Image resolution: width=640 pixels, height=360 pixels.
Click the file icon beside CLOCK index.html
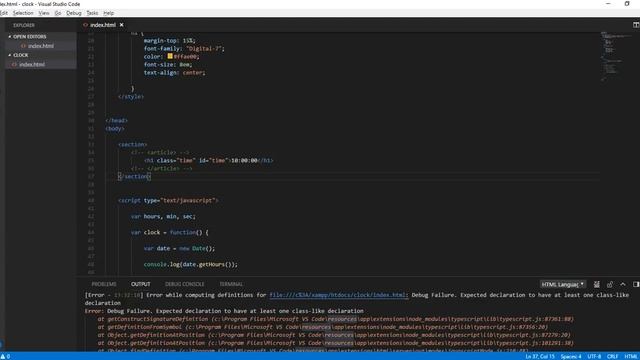[14, 64]
